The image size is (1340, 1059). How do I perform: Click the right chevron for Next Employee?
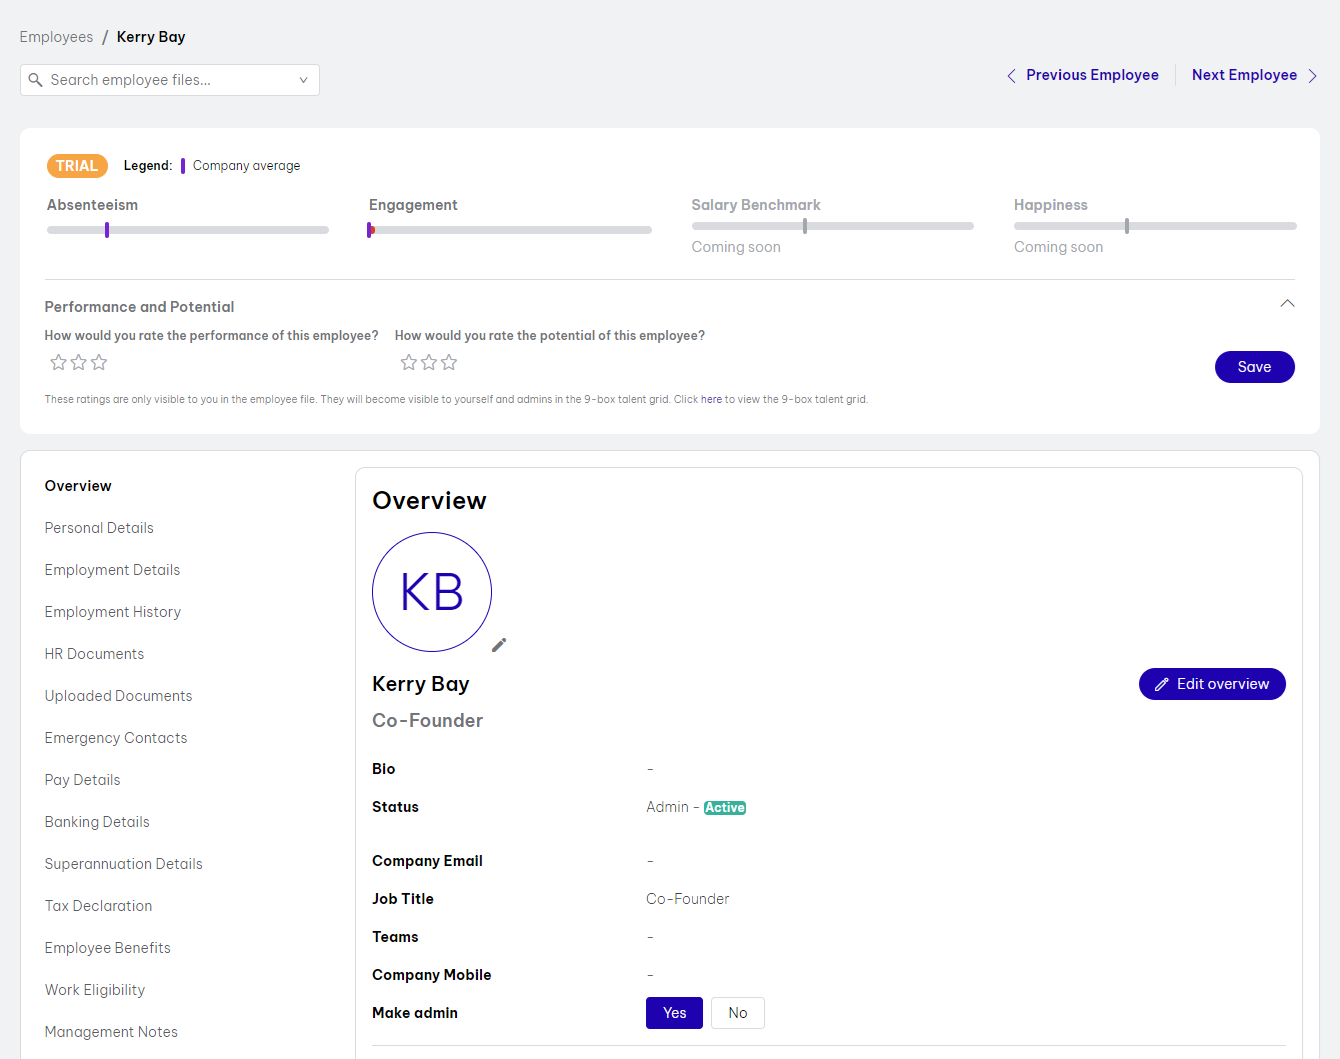click(1312, 76)
